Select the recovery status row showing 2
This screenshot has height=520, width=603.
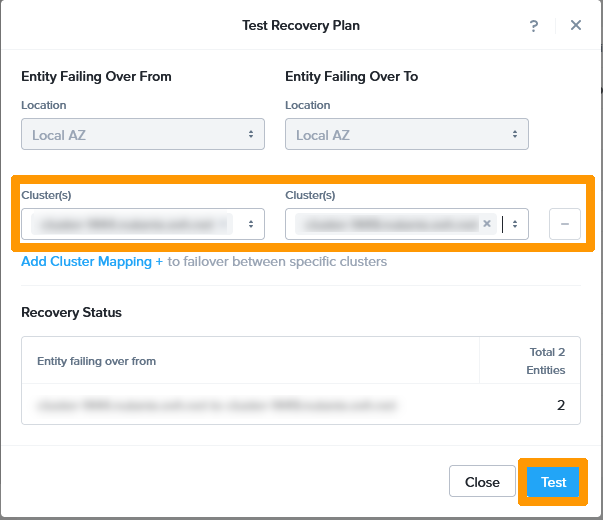(301, 405)
